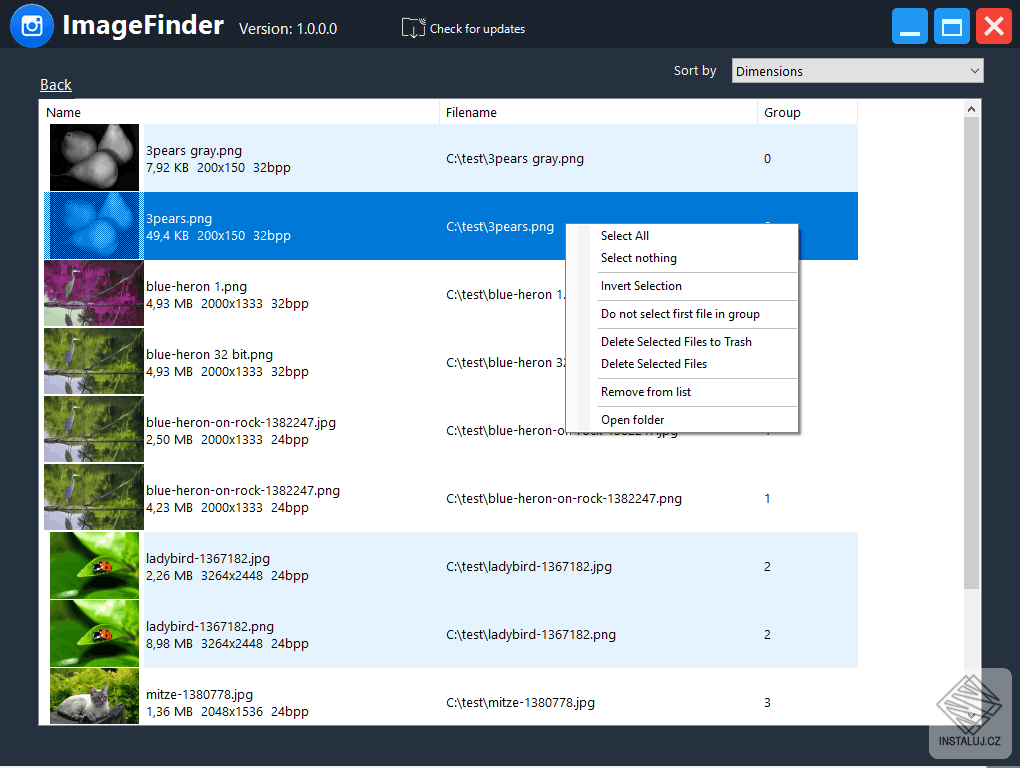Click the name text 3pears gray.png
The width and height of the screenshot is (1020, 768).
194,151
